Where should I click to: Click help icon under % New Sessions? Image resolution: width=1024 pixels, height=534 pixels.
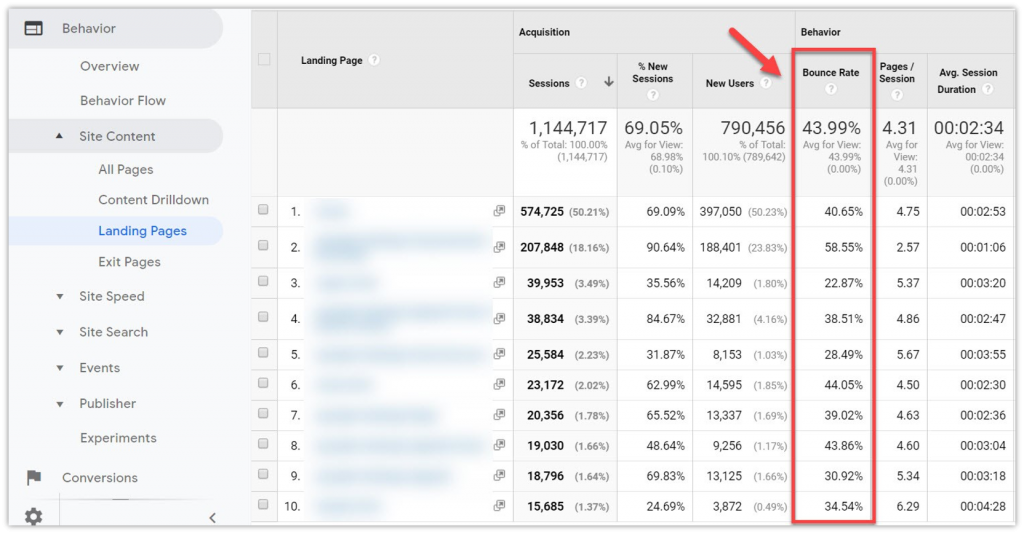click(x=652, y=95)
